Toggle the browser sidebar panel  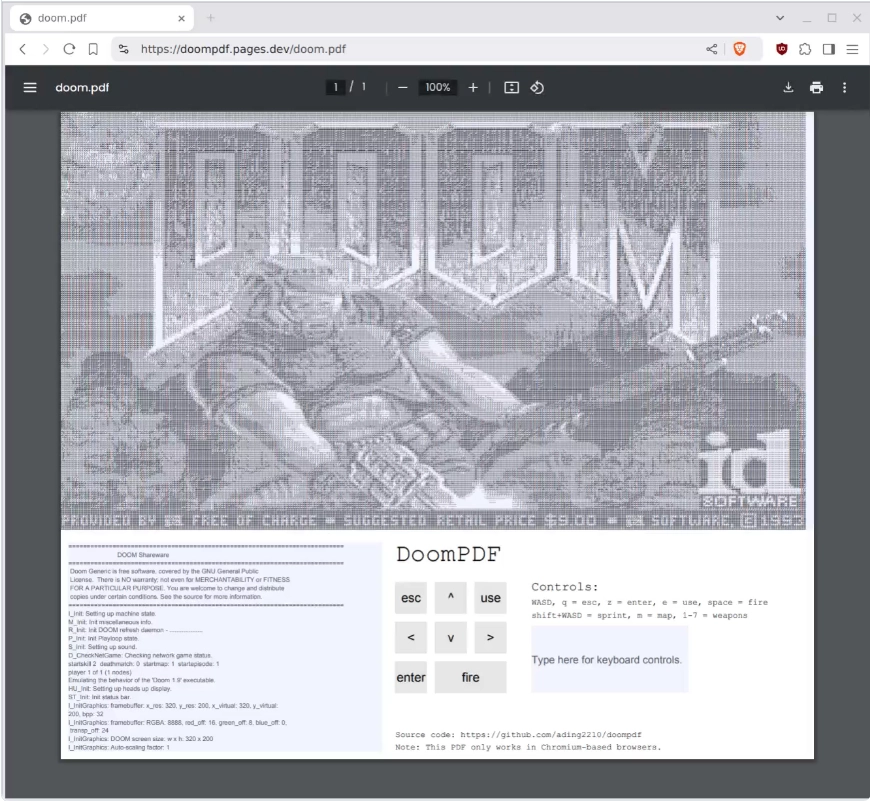[829, 49]
